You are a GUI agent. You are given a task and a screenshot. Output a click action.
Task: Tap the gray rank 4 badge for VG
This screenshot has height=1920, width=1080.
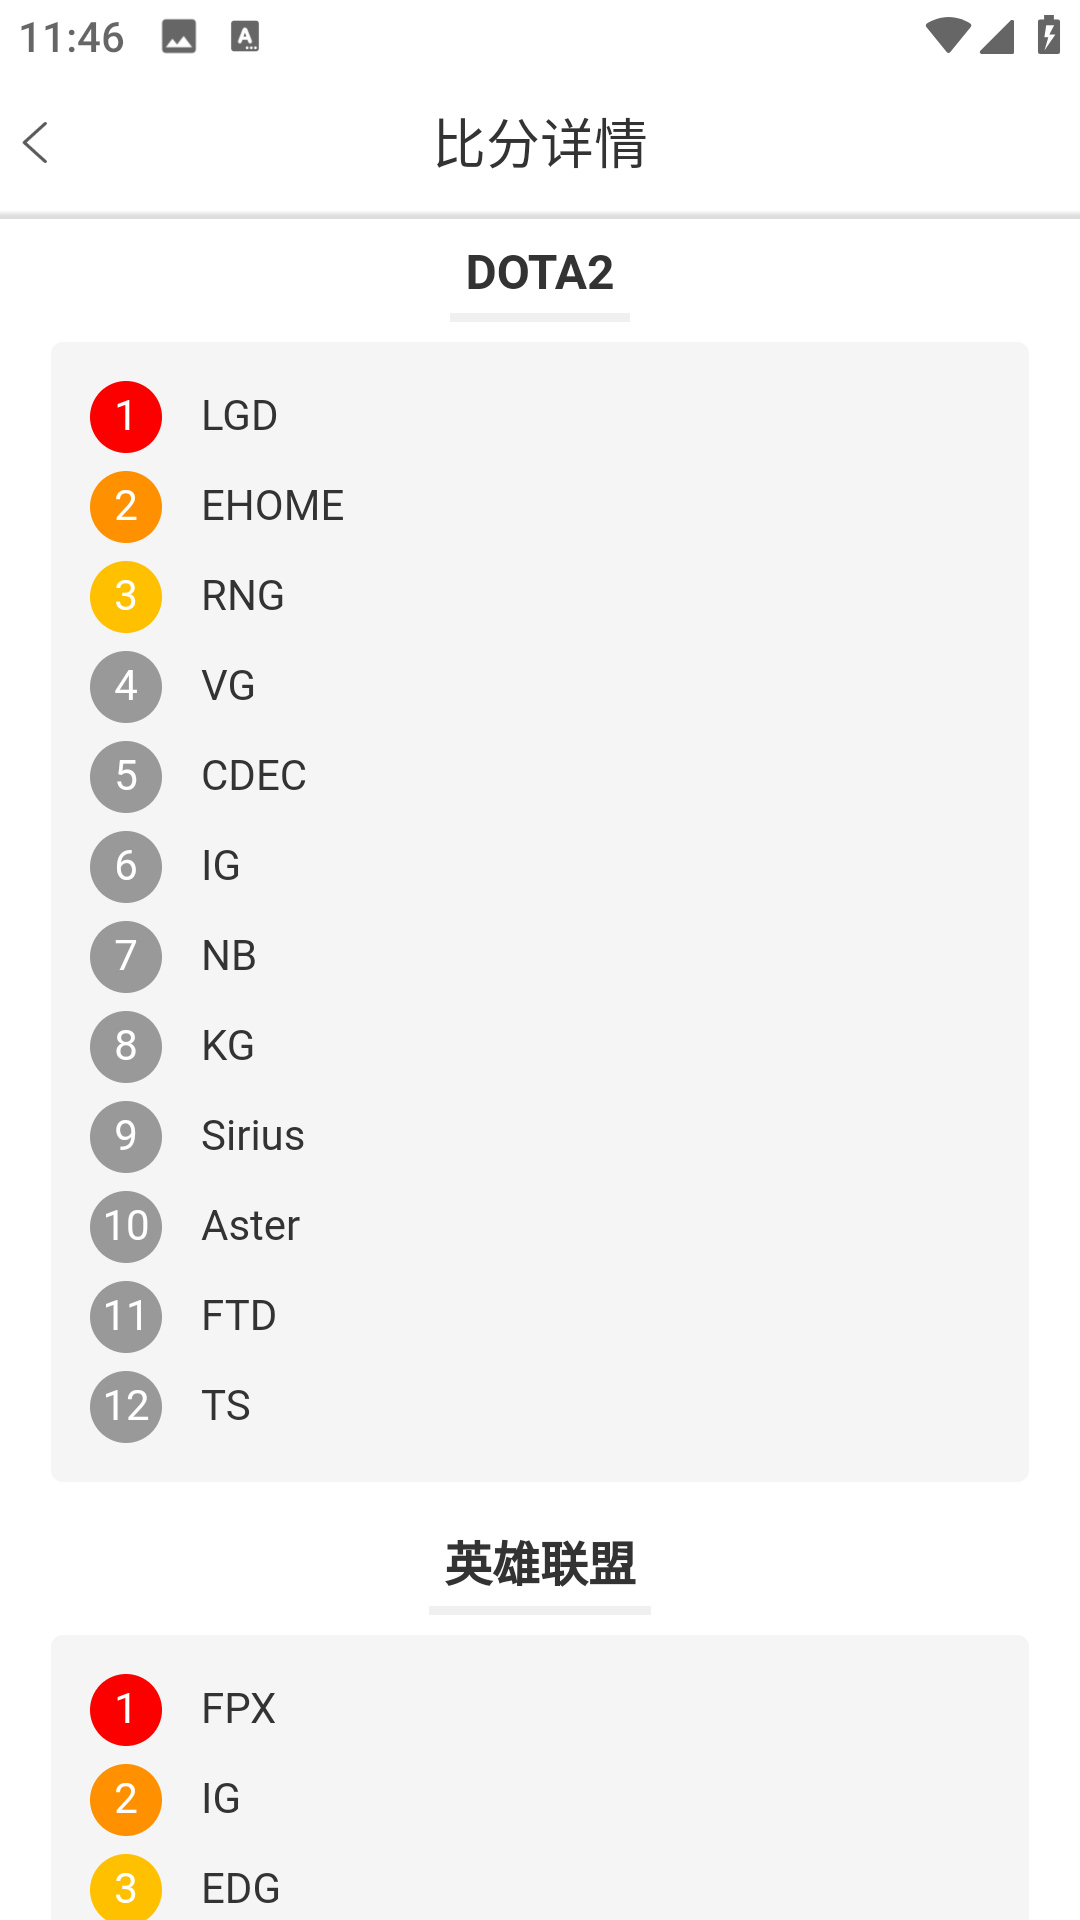click(x=126, y=686)
